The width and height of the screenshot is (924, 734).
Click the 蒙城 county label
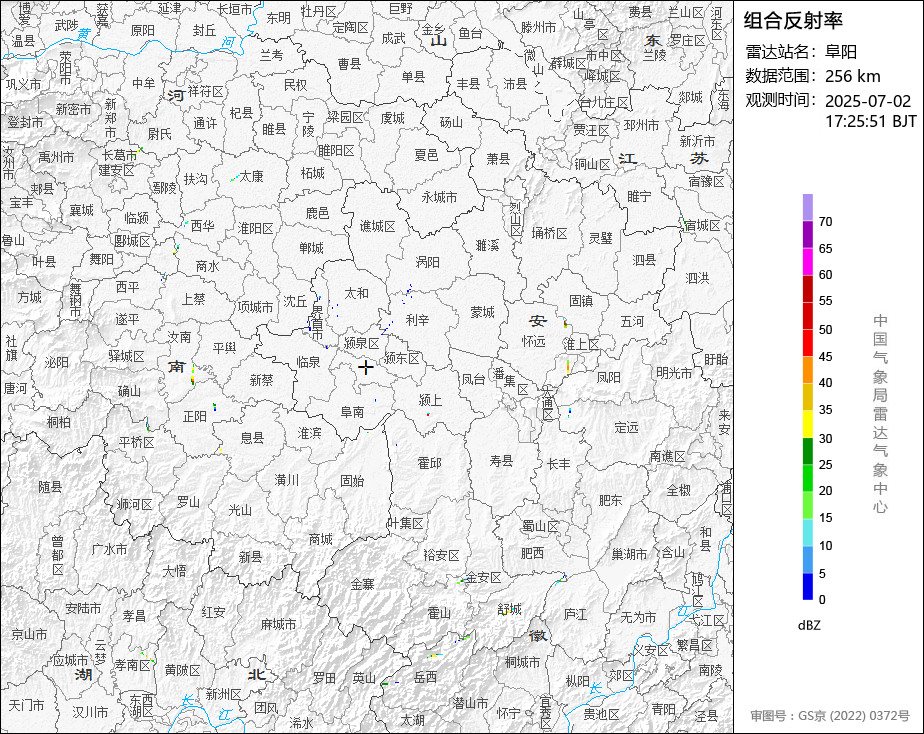[483, 312]
